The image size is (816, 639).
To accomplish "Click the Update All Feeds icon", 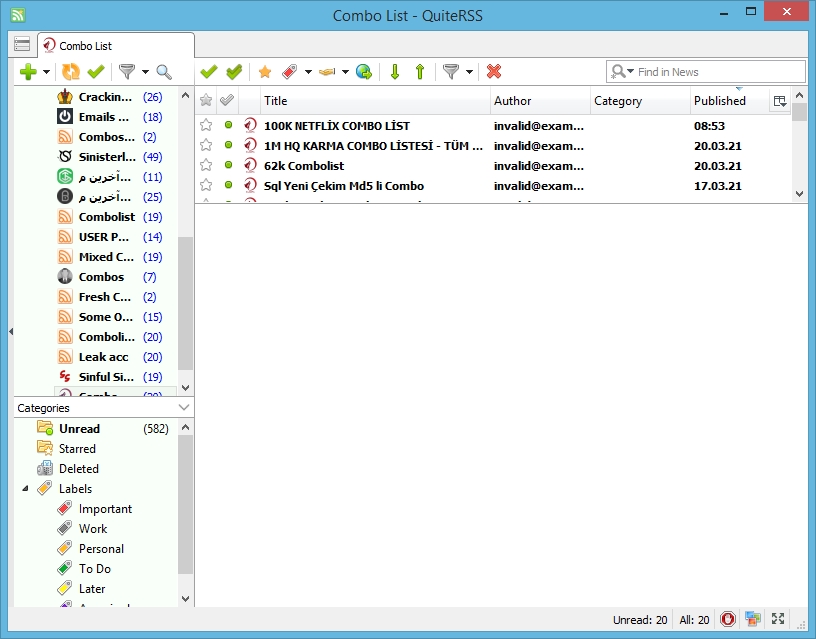I will point(70,72).
